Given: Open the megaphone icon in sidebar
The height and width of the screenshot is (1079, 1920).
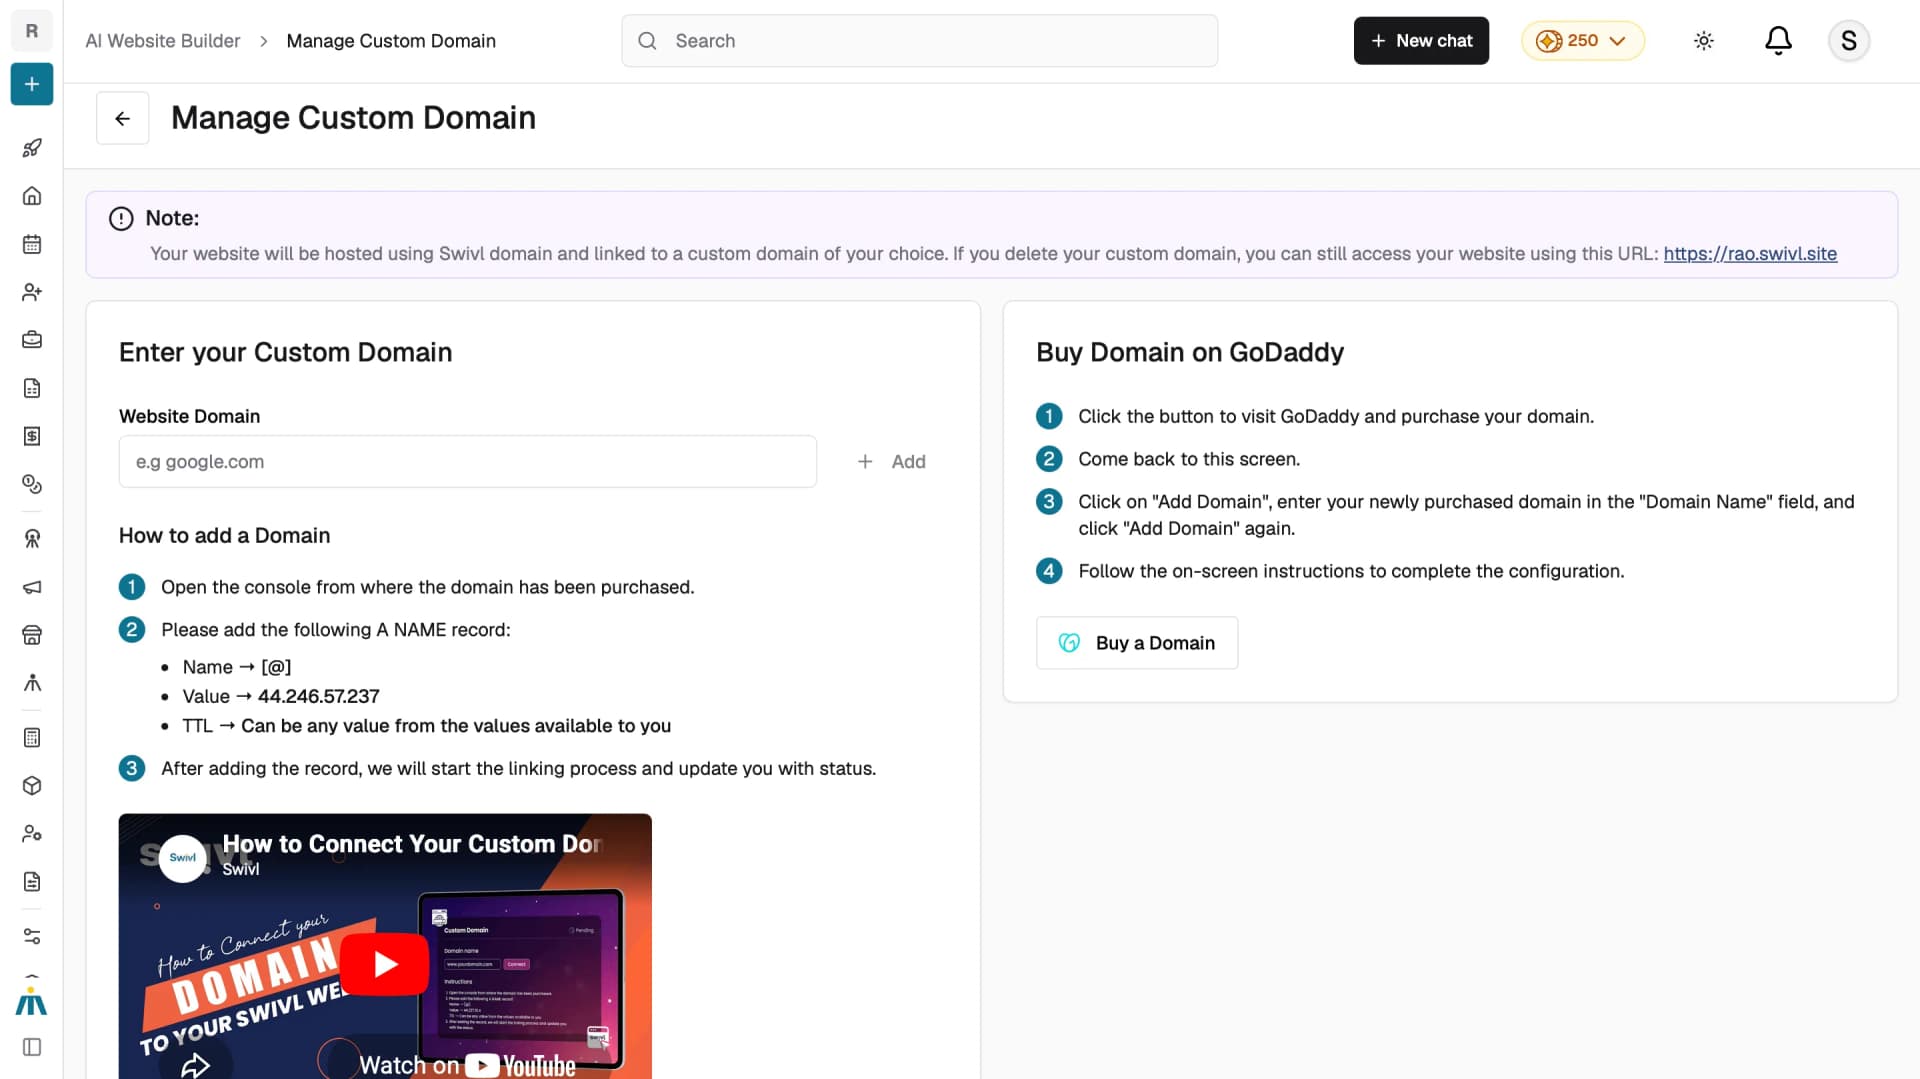Looking at the screenshot, I should click(x=32, y=587).
